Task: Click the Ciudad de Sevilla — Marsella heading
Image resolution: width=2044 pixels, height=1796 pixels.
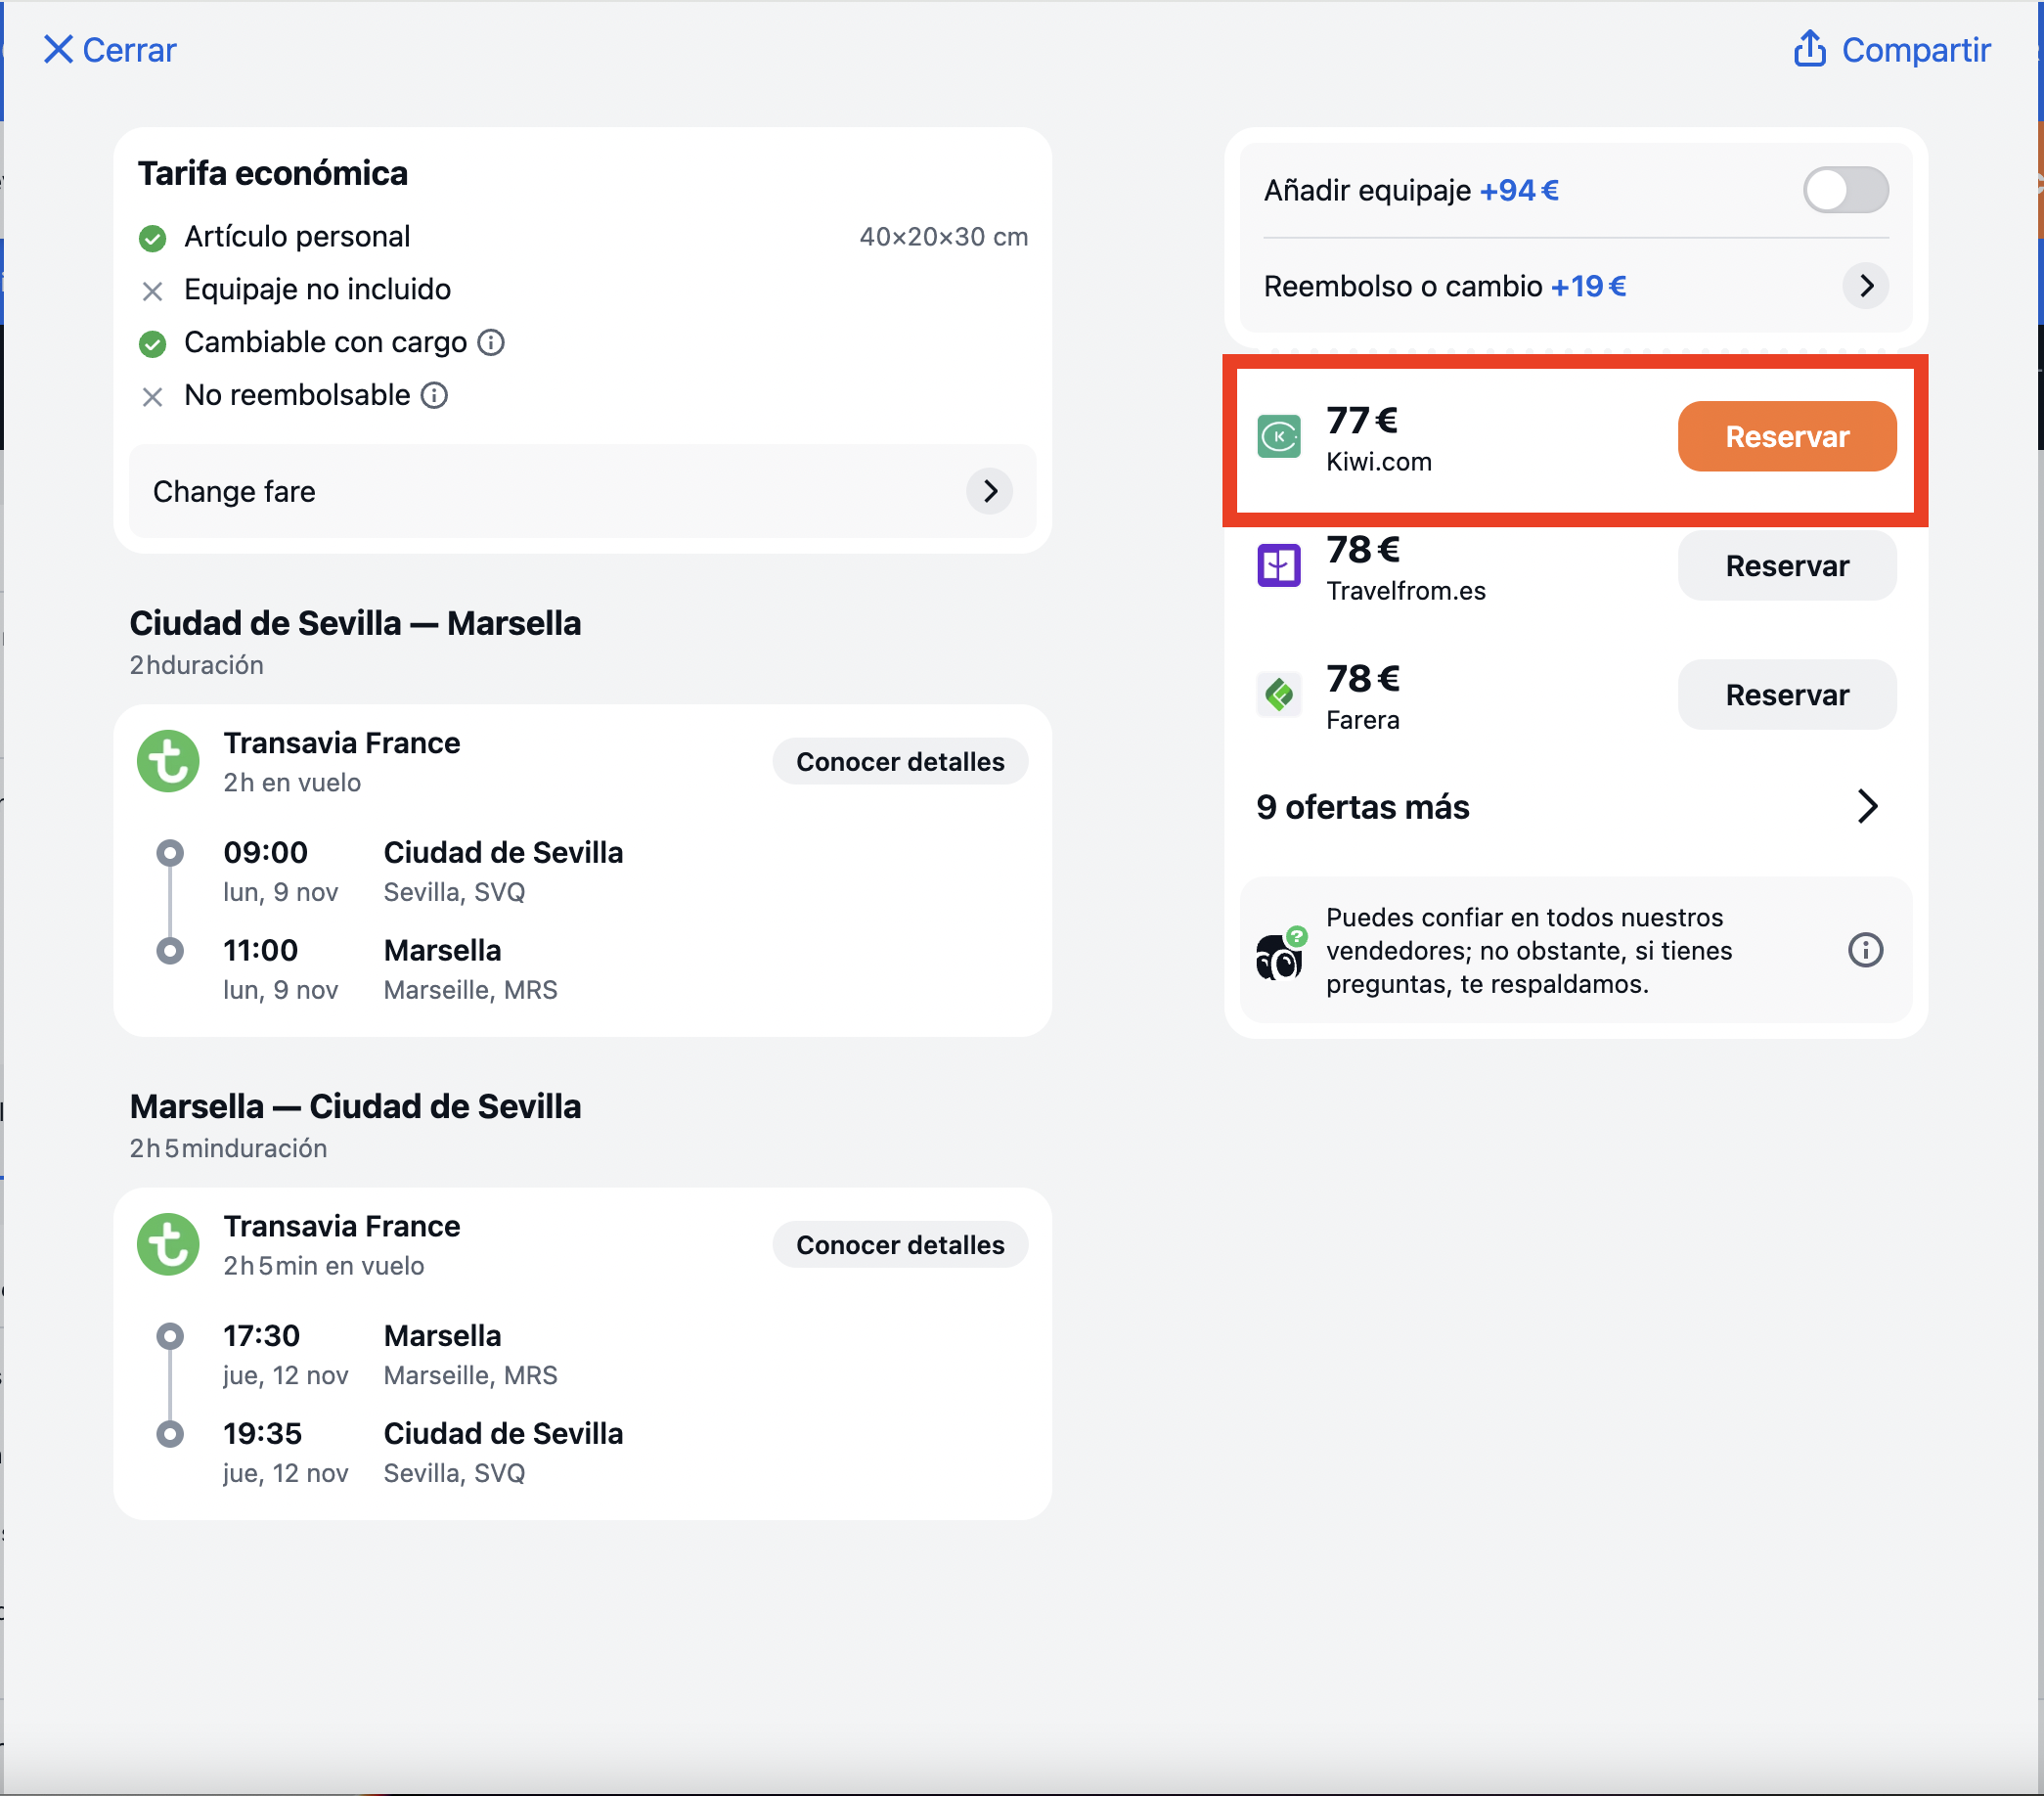Action: point(355,623)
